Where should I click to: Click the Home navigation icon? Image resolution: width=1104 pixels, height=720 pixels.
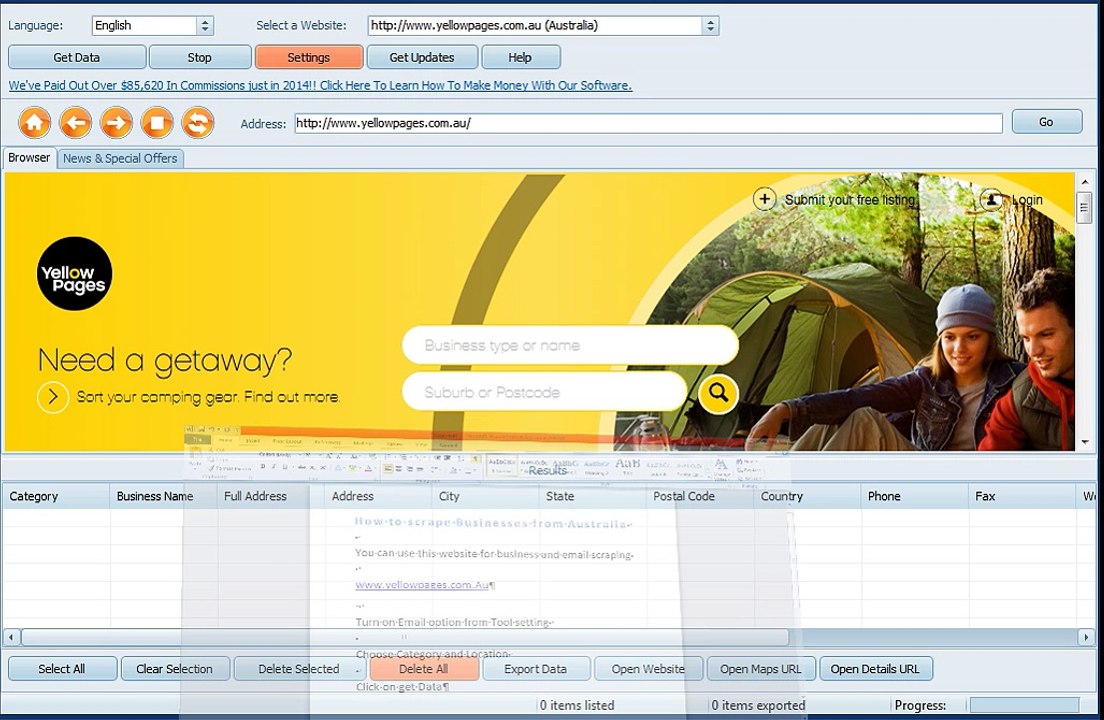point(34,122)
